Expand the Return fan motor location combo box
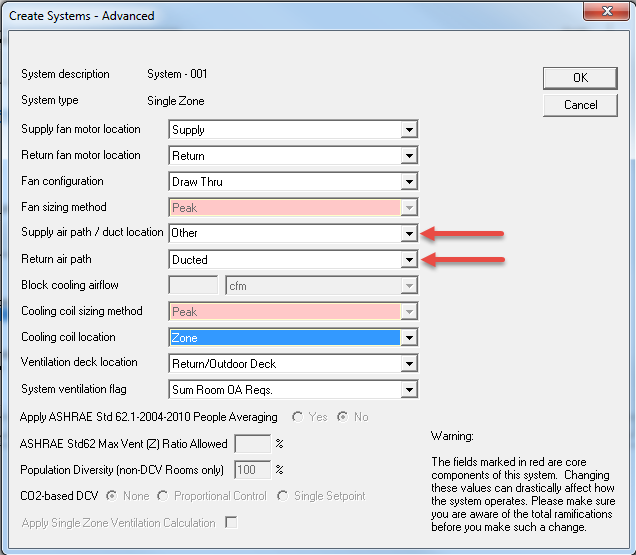This screenshot has width=636, height=555. [x=409, y=156]
